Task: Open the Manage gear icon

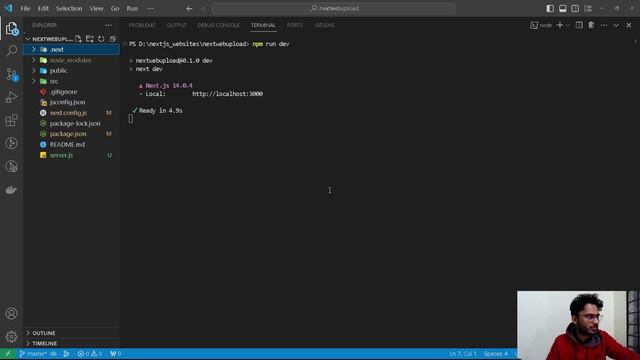Action: tap(11, 336)
